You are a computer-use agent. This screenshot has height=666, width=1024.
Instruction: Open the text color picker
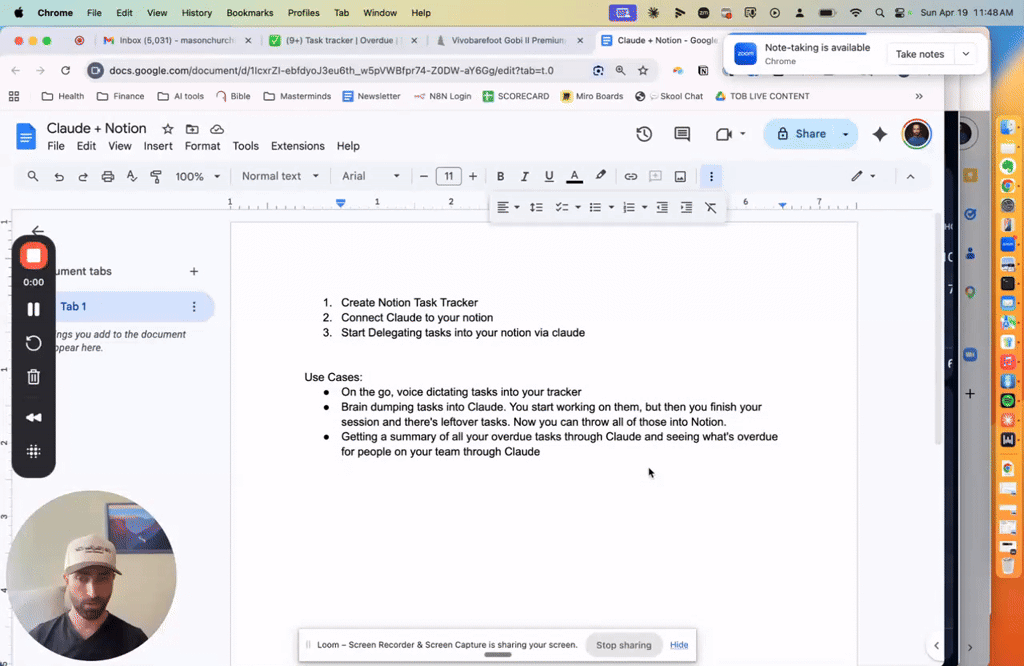click(x=574, y=176)
